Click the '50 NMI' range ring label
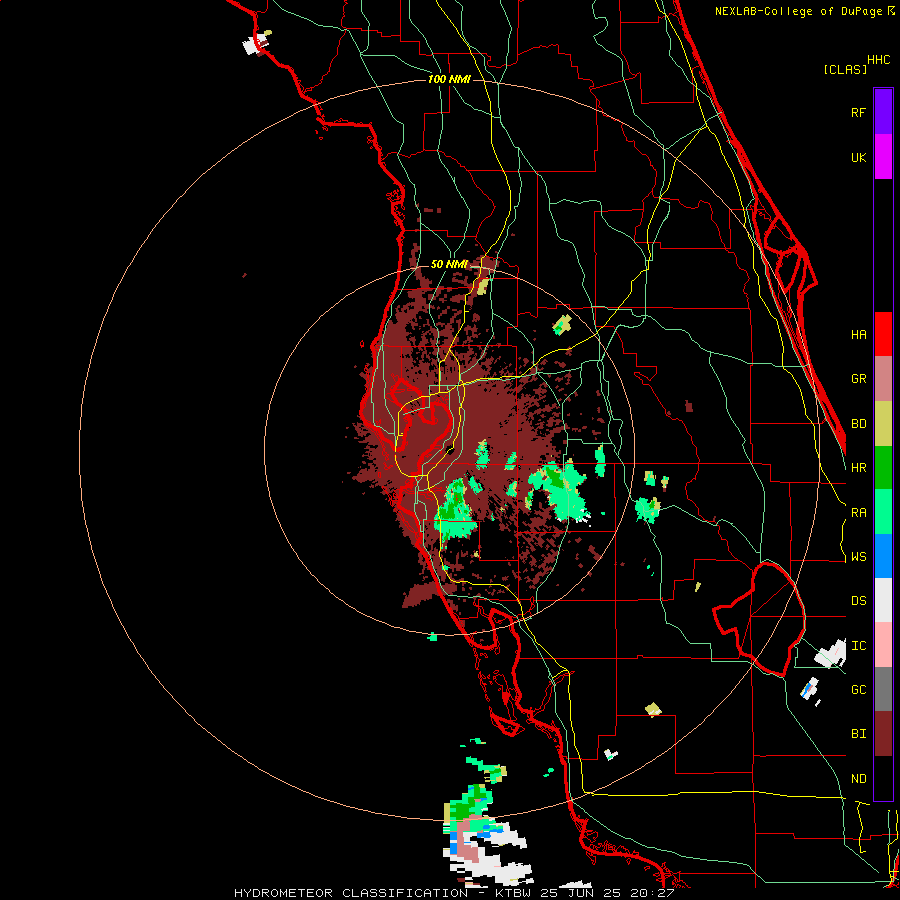Image resolution: width=900 pixels, height=900 pixels. click(449, 264)
